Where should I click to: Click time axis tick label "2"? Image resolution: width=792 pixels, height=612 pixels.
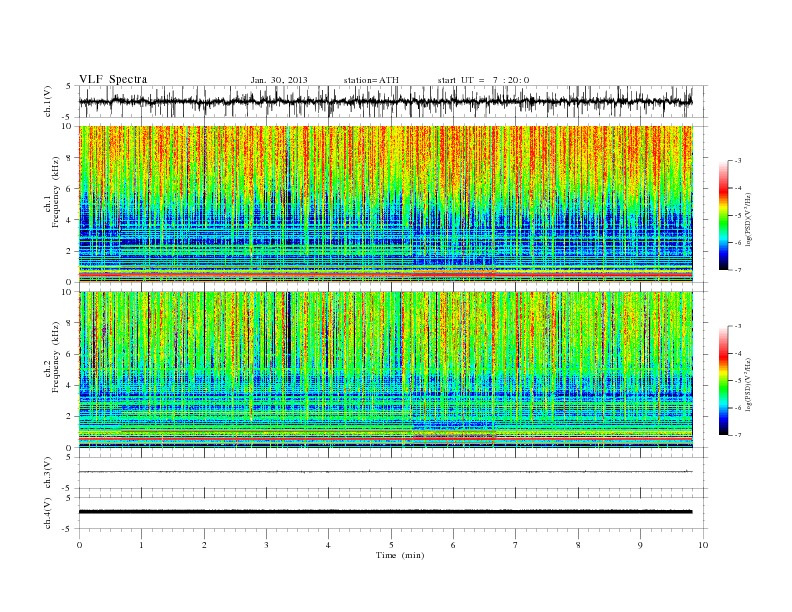coord(204,545)
